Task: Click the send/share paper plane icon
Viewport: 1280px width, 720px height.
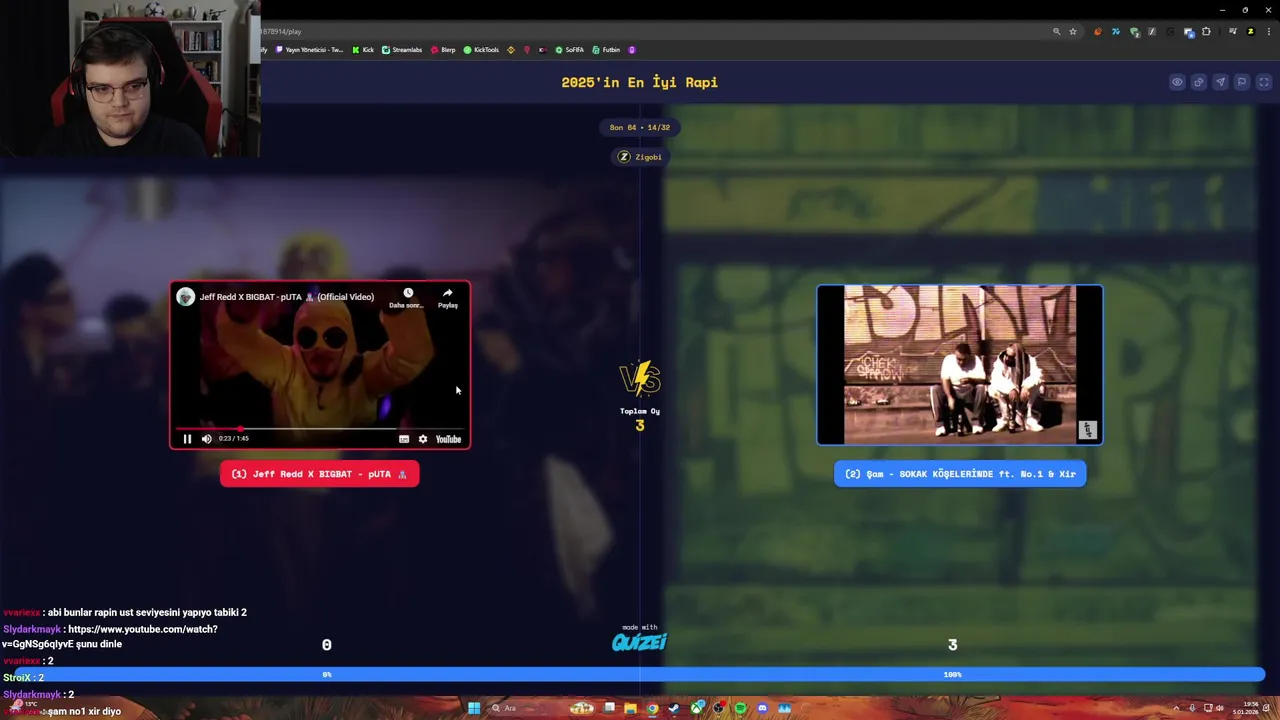Action: [x=1220, y=82]
